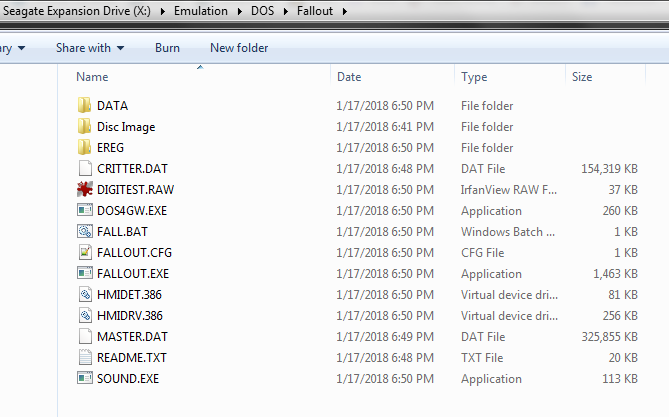The image size is (669, 417).
Task: Select the EREG folder name
Action: (110, 148)
